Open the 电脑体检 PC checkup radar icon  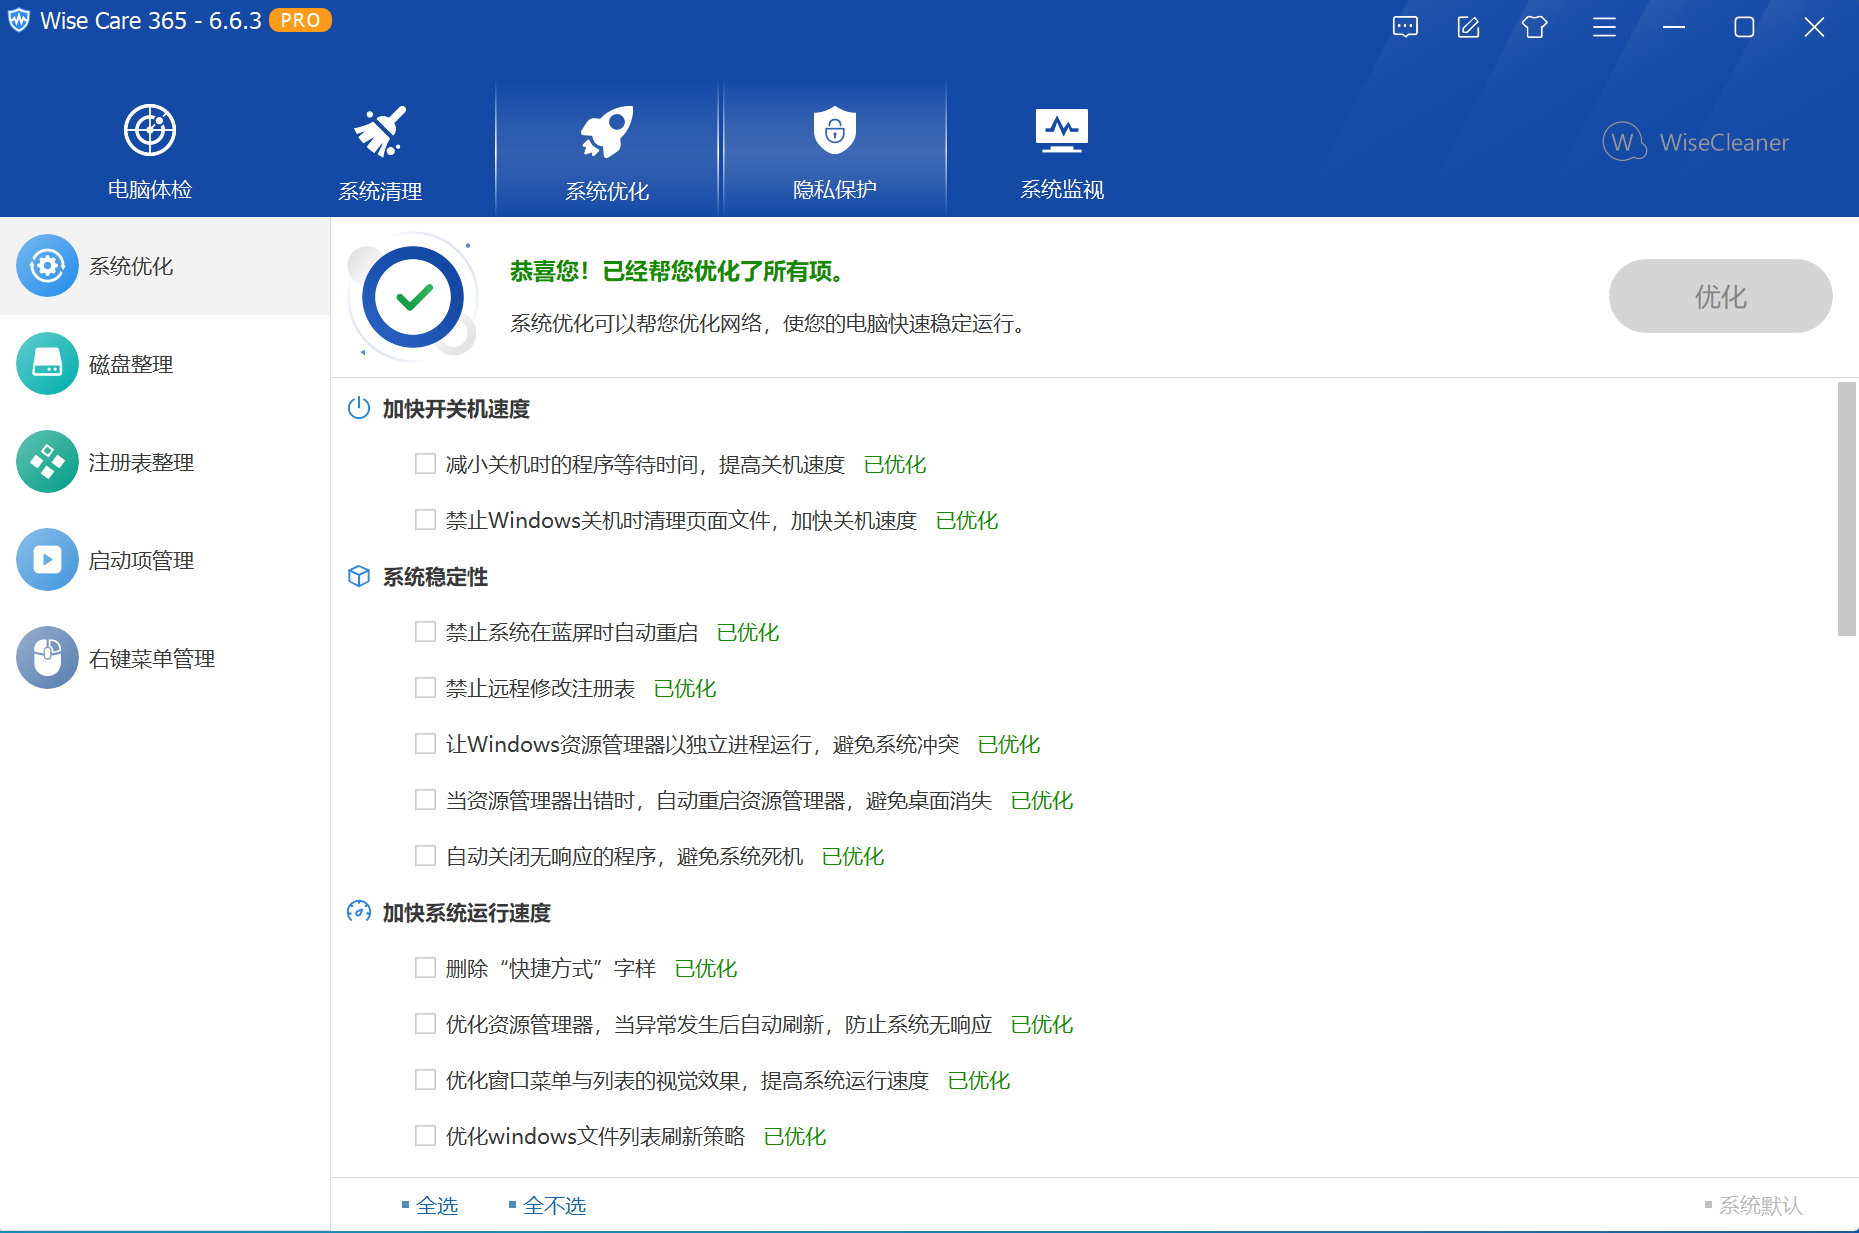(150, 130)
